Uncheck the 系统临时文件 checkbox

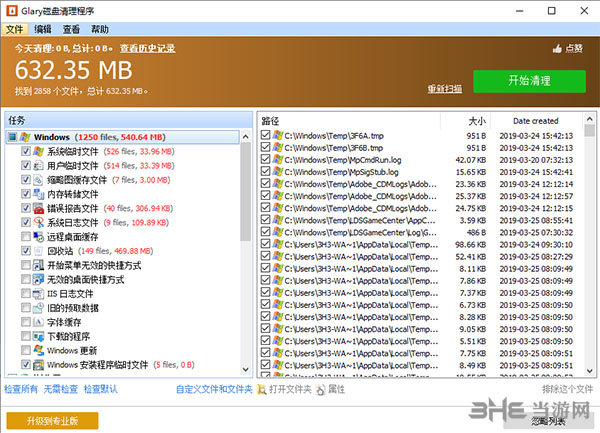point(26,151)
